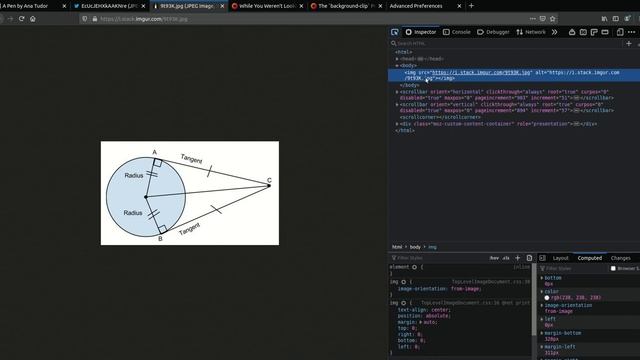The width and height of the screenshot is (640, 360).
Task: Open the DevTools three-dot options menu
Action: (631, 32)
